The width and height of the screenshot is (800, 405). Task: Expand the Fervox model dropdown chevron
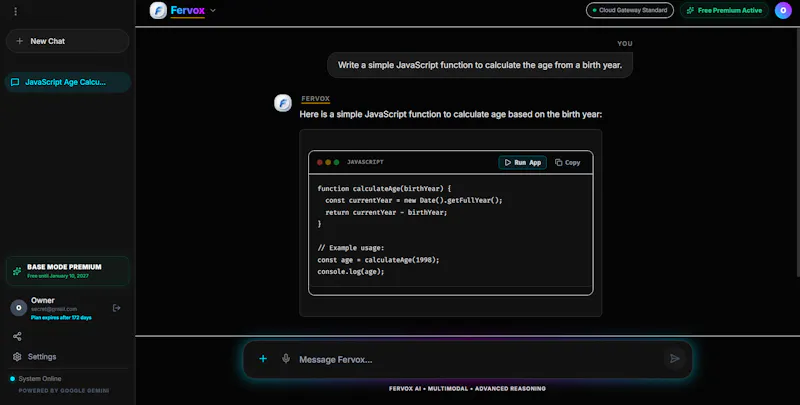[213, 10]
